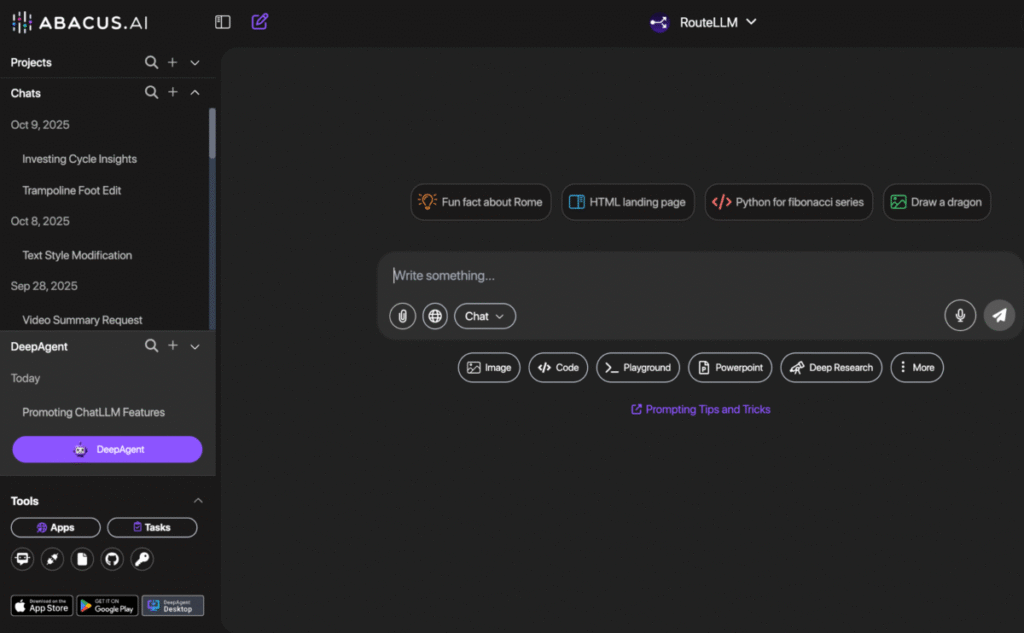This screenshot has width=1024, height=633.
Task: Open the Tasks tools button
Action: coord(152,527)
